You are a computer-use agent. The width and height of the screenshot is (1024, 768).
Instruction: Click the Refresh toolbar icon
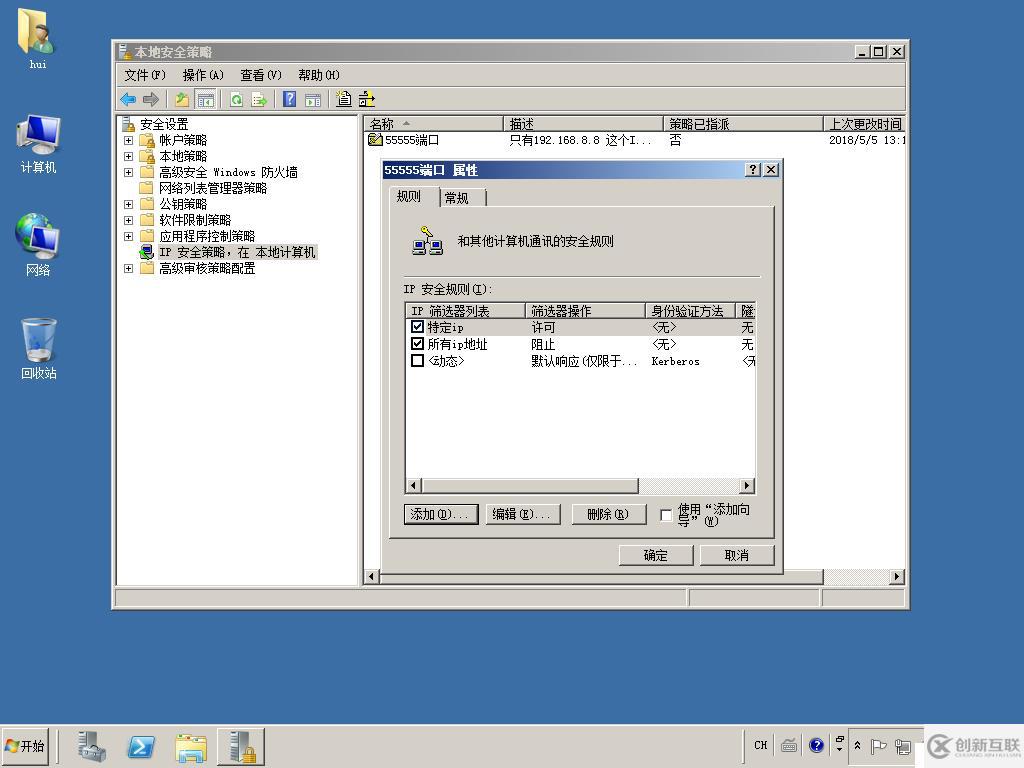(236, 99)
